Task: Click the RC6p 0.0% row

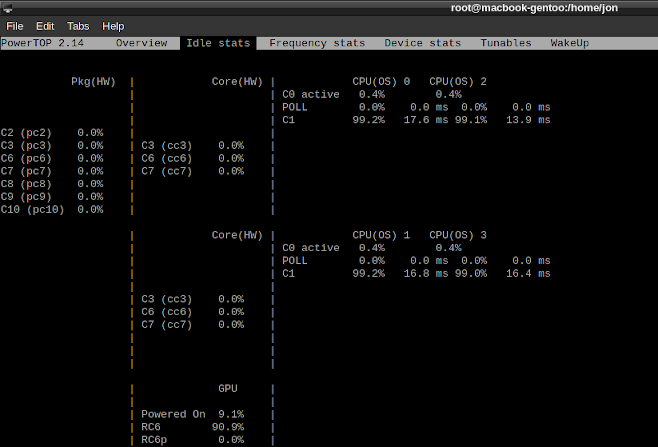Action: click(193, 440)
